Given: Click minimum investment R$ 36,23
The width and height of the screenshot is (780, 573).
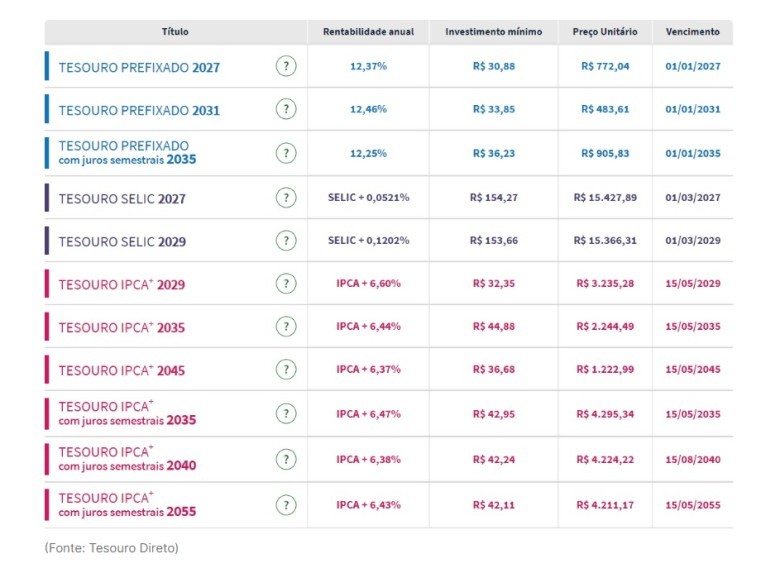Looking at the screenshot, I should click(x=493, y=153).
